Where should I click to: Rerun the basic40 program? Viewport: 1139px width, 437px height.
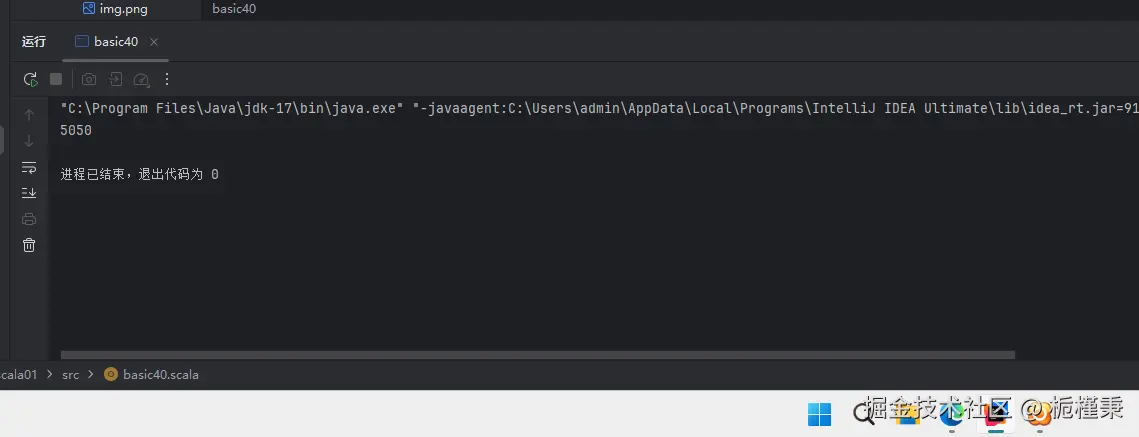click(x=30, y=79)
